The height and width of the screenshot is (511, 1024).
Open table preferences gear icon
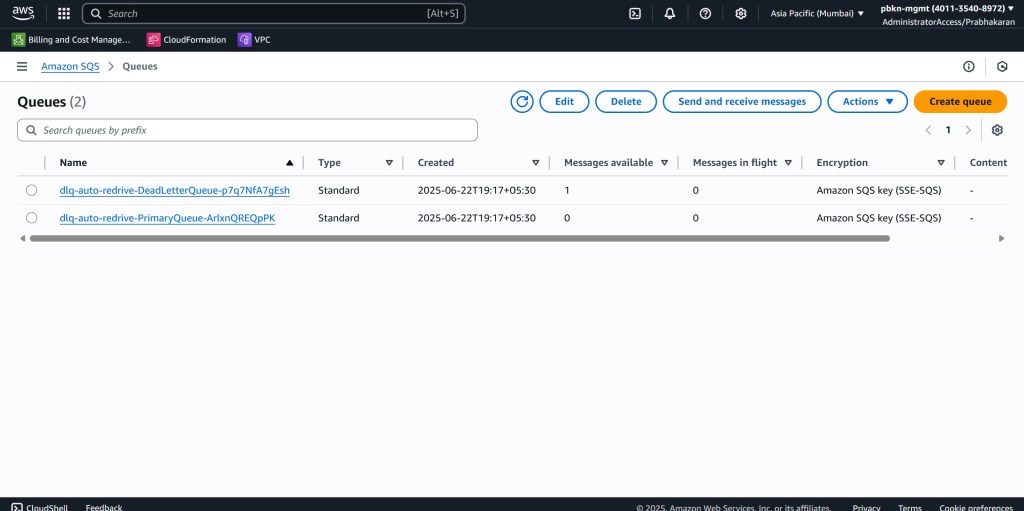(x=997, y=130)
